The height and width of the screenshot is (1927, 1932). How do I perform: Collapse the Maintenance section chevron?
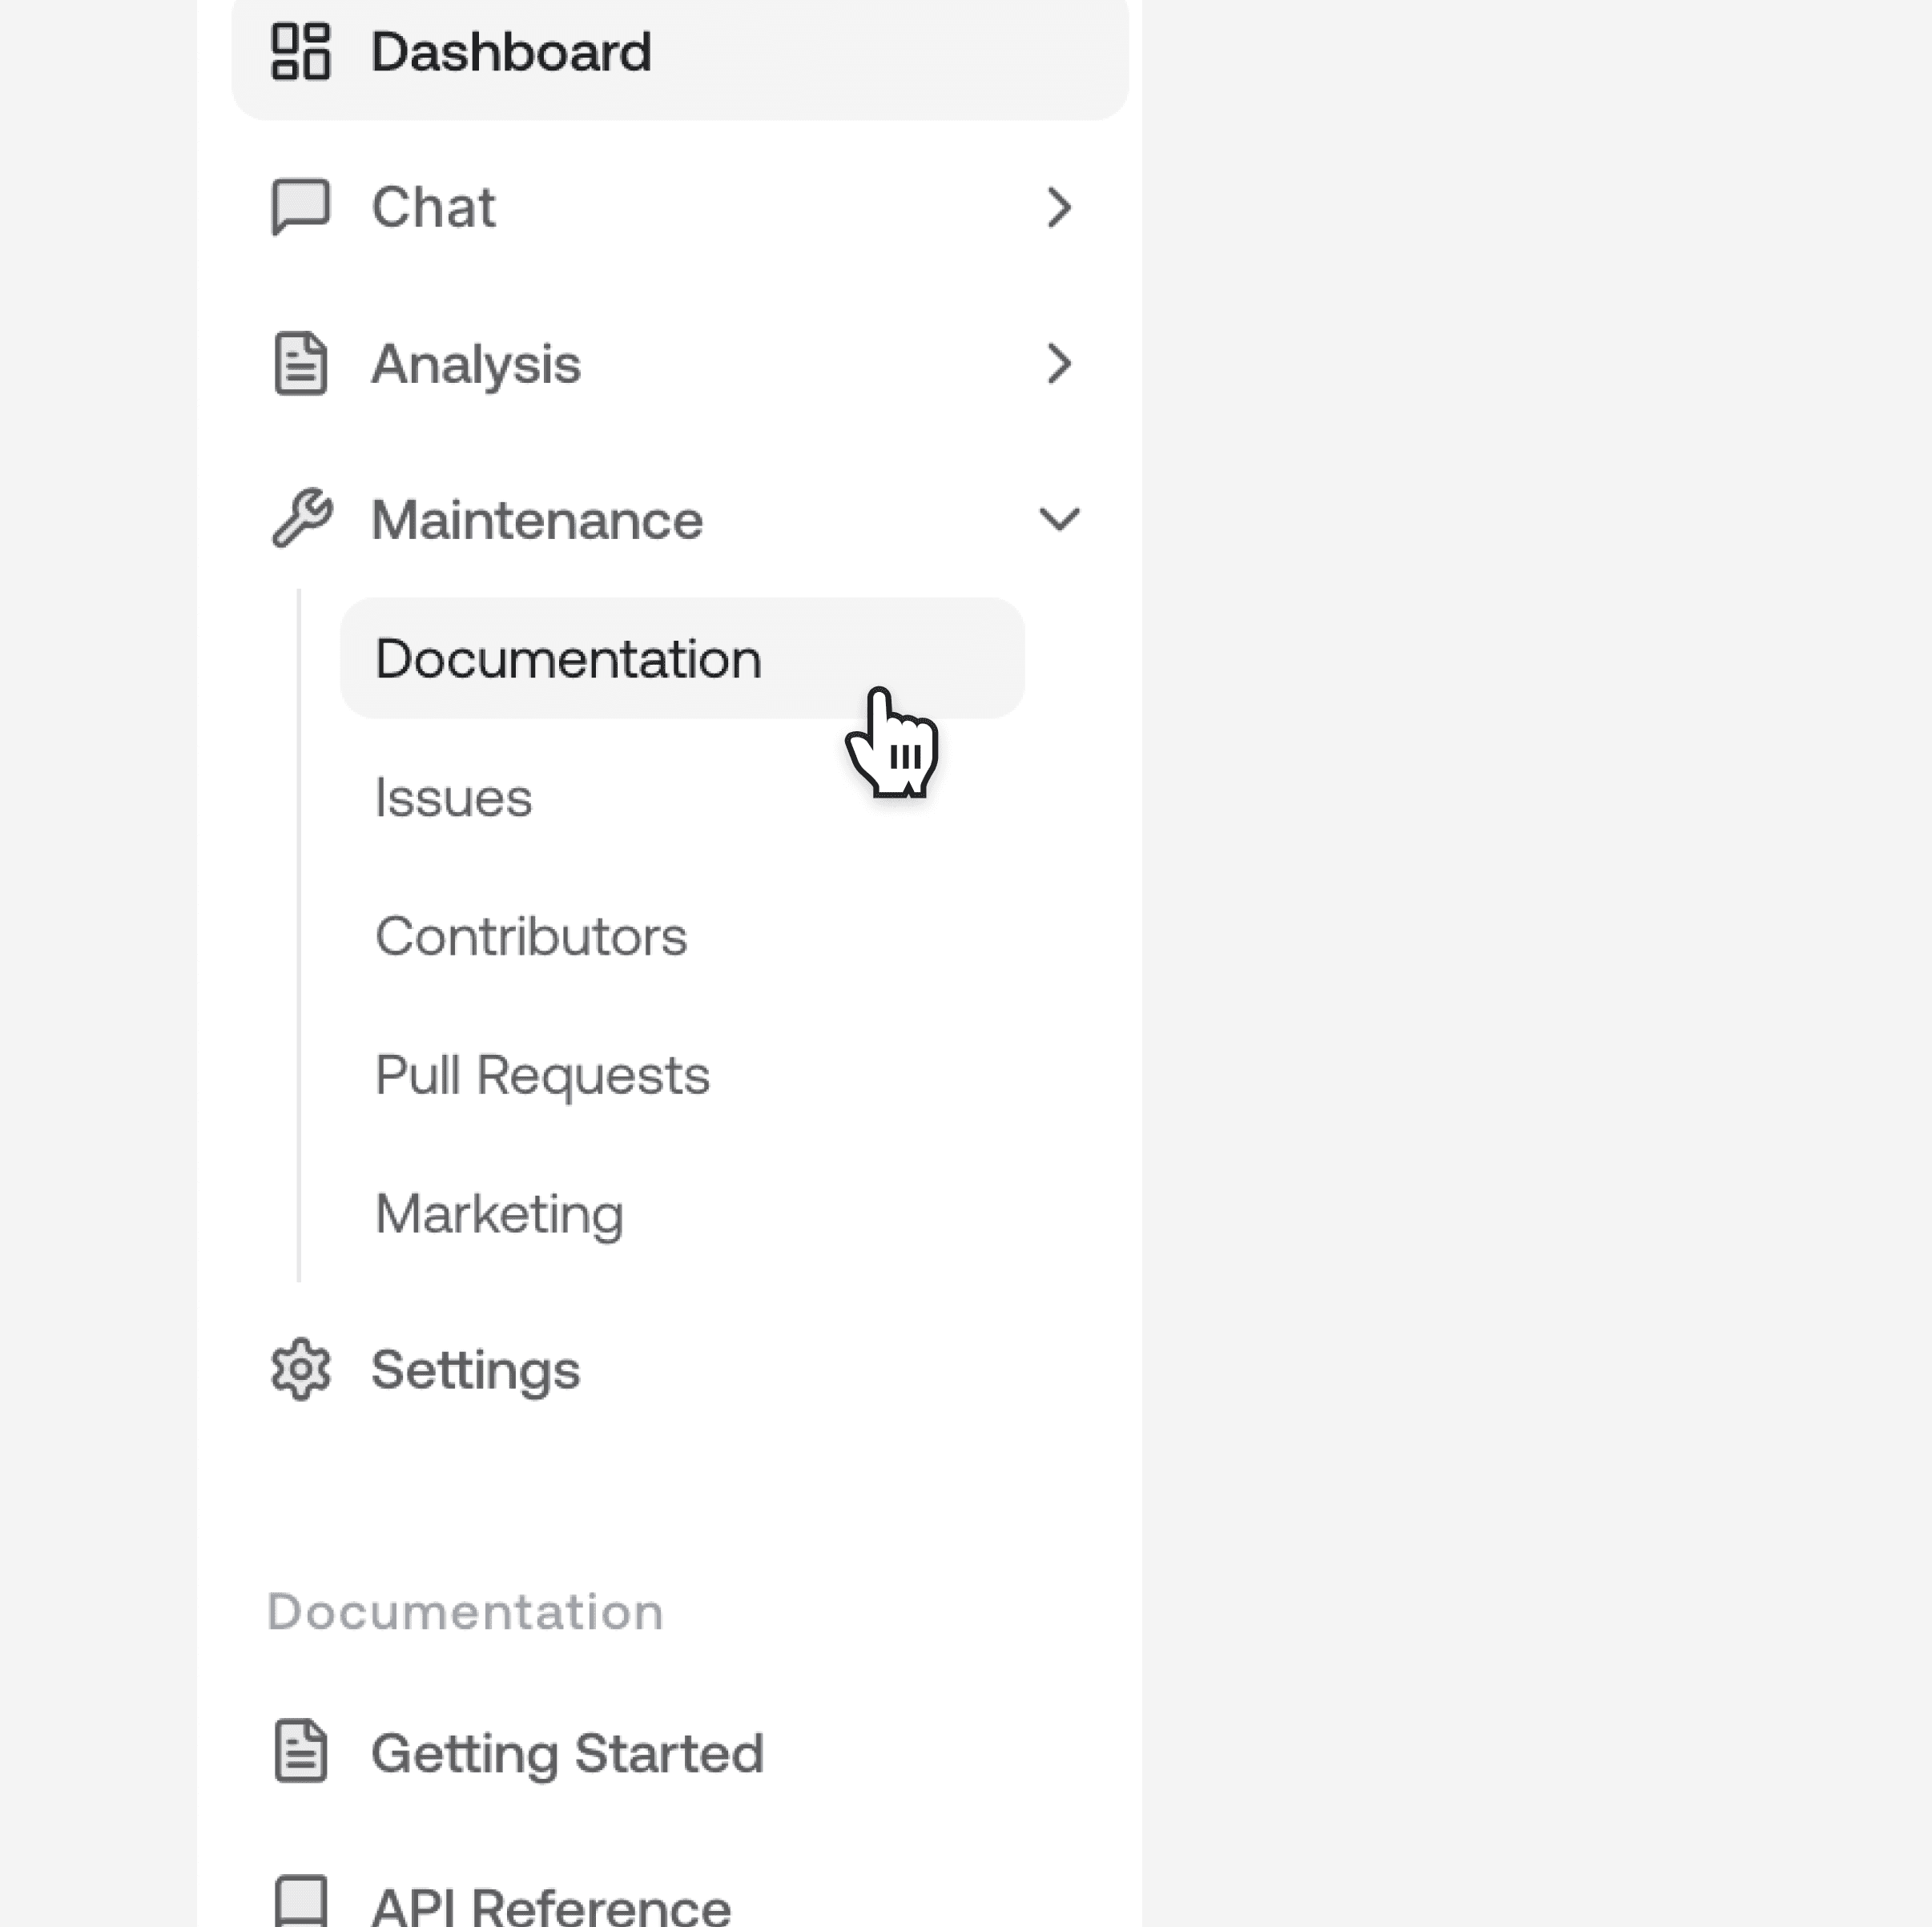click(x=1059, y=519)
